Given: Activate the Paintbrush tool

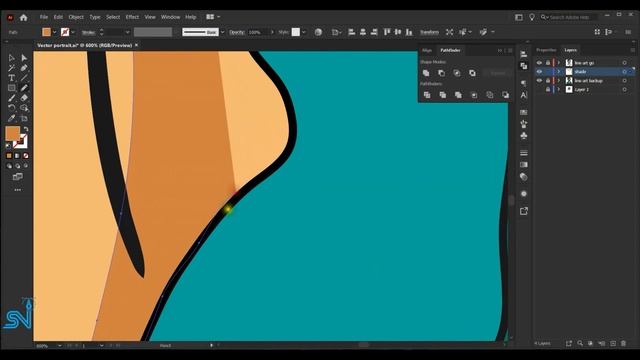Looking at the screenshot, I should 11,98.
